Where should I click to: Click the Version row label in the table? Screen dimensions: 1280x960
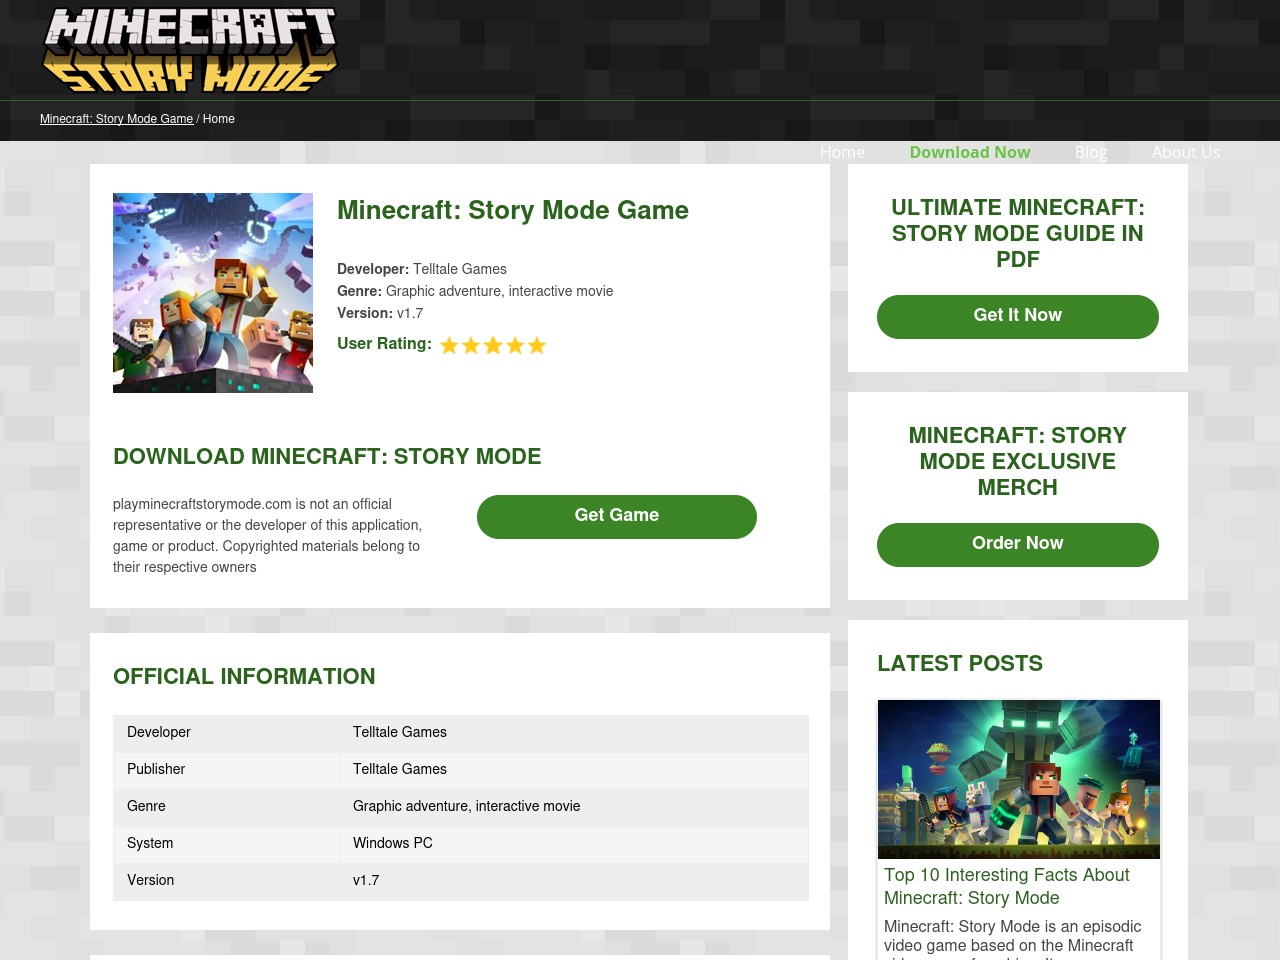pyautogui.click(x=150, y=880)
